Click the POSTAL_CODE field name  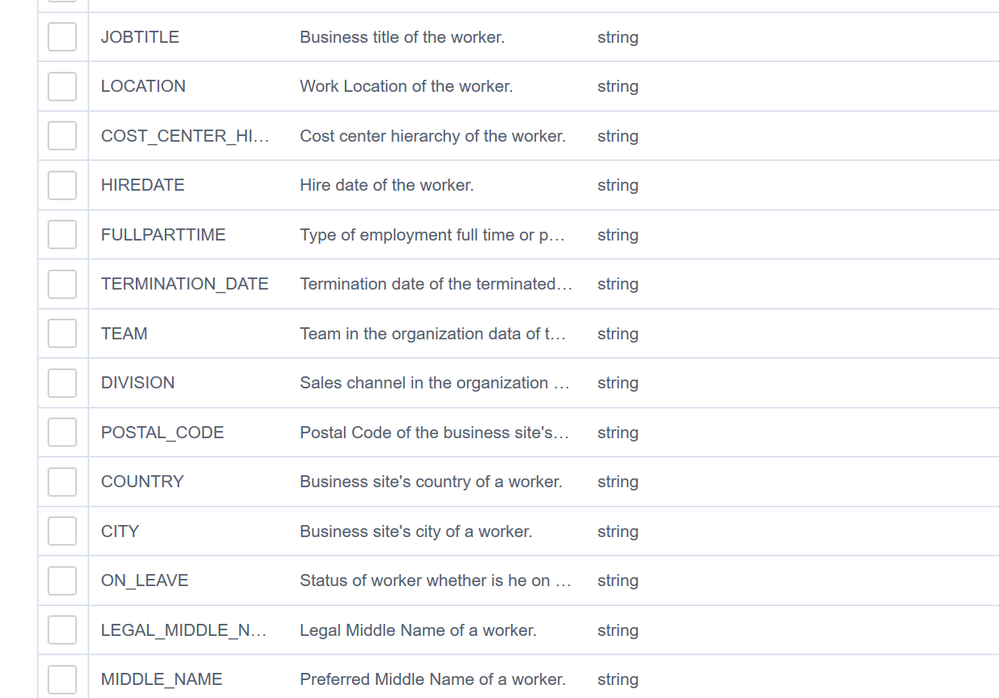point(162,433)
